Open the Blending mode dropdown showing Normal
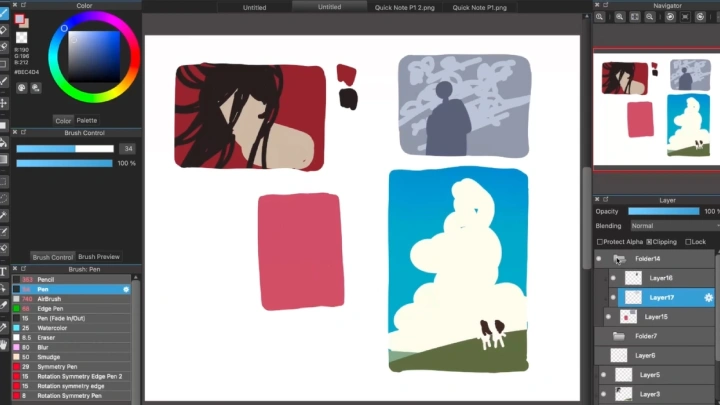 (x=675, y=226)
